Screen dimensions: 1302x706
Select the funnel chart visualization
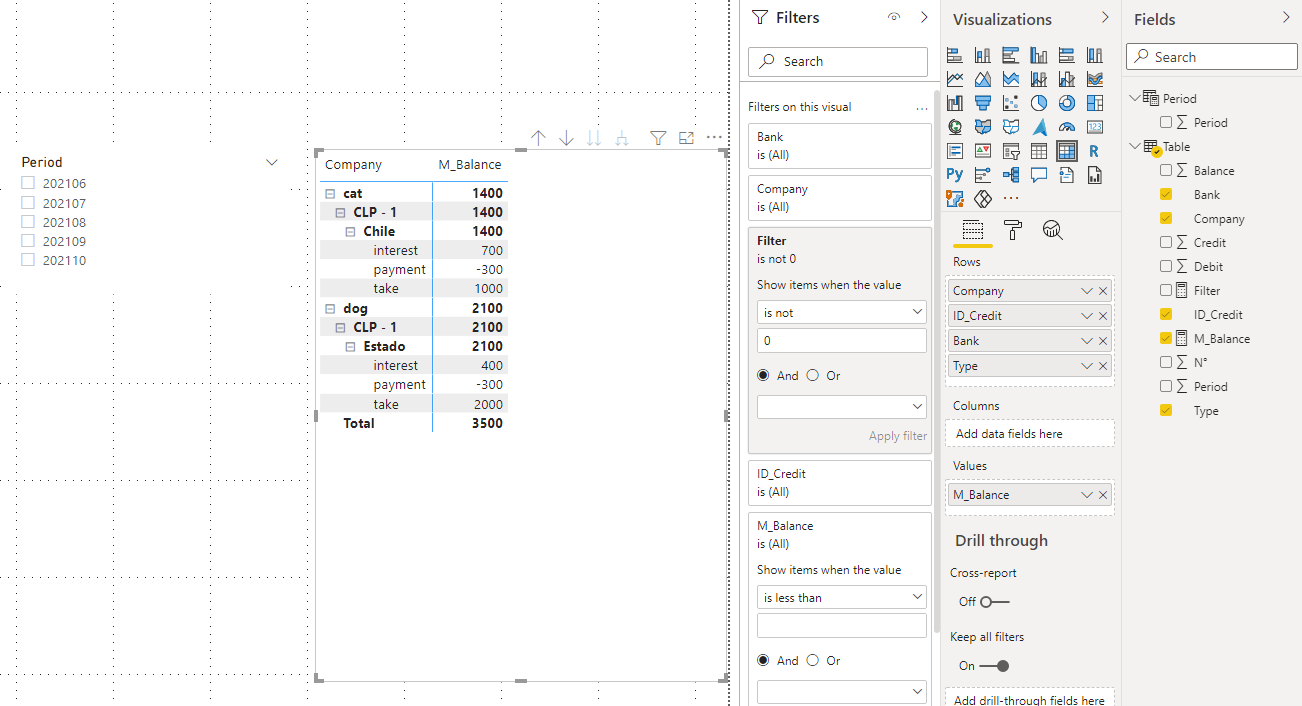[983, 102]
